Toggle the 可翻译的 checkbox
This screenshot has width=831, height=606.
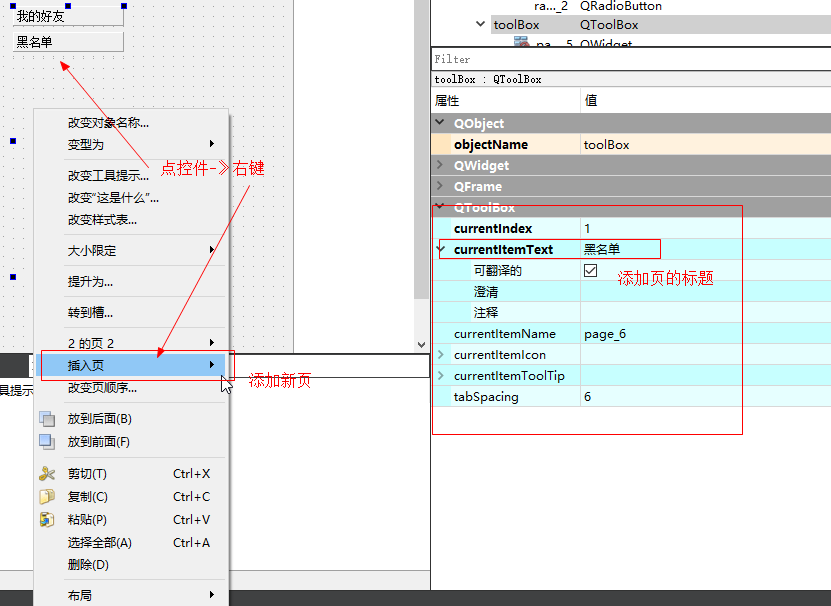(x=590, y=270)
